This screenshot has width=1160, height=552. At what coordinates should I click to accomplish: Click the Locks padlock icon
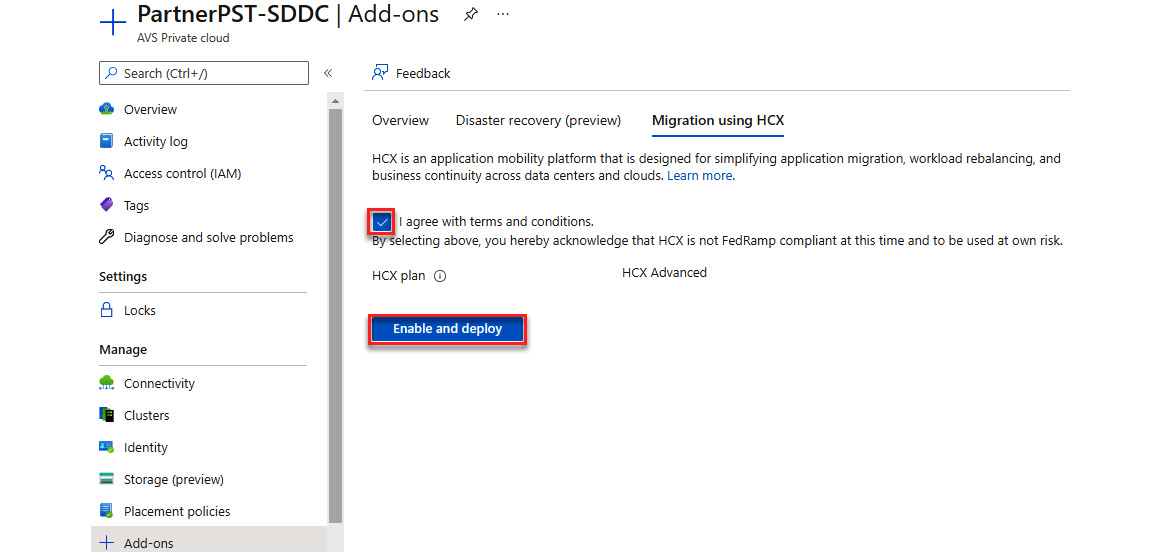(x=107, y=310)
